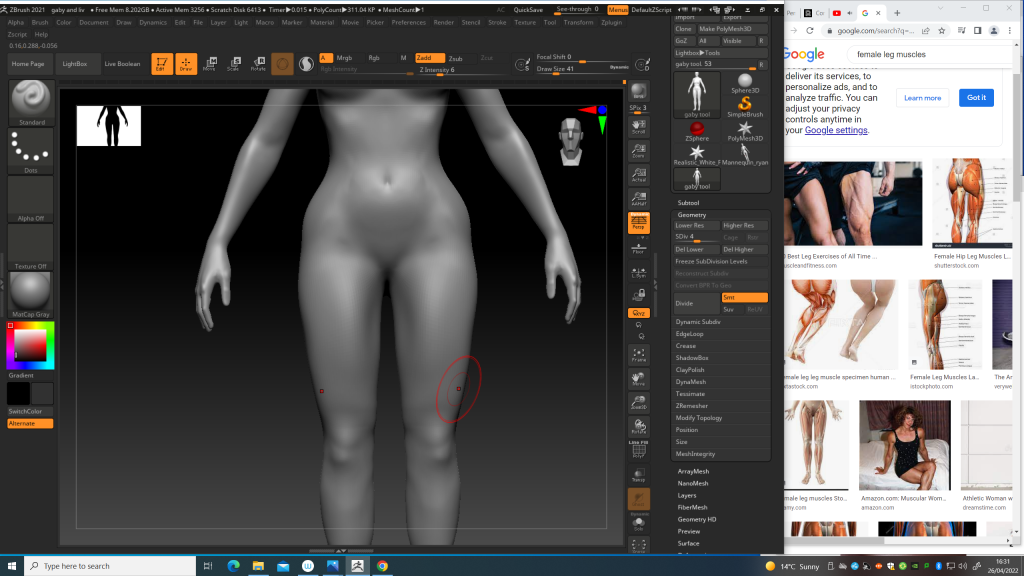The height and width of the screenshot is (576, 1024).
Task: Click Got it in Chrome window
Action: (976, 98)
